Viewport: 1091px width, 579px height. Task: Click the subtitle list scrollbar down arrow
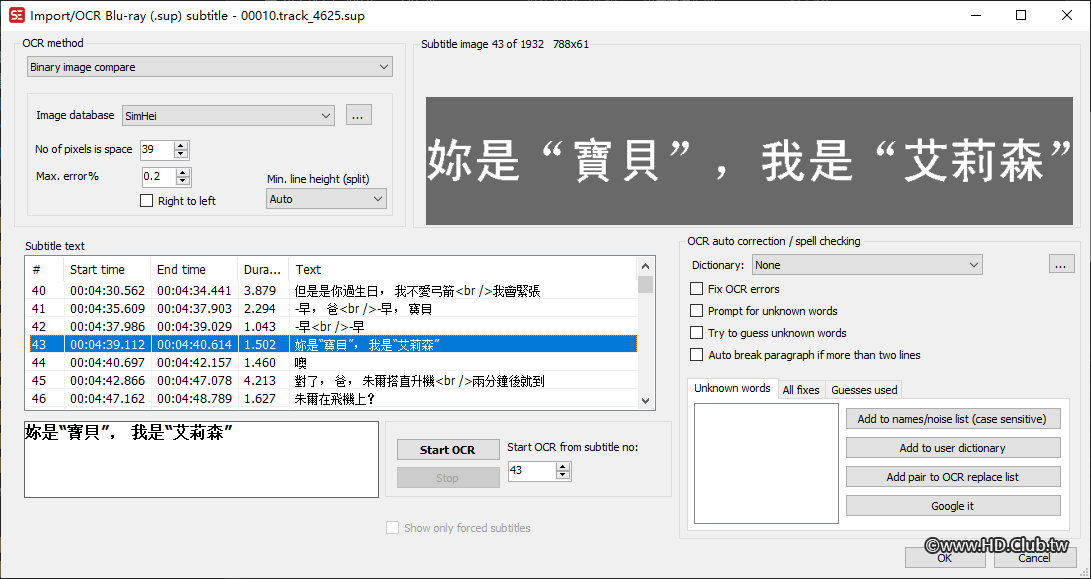(645, 402)
